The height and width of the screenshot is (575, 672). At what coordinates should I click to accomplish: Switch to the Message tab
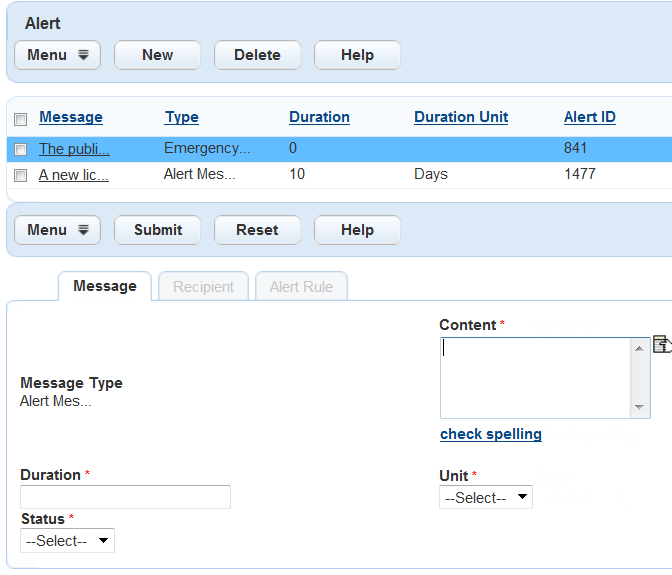point(105,287)
